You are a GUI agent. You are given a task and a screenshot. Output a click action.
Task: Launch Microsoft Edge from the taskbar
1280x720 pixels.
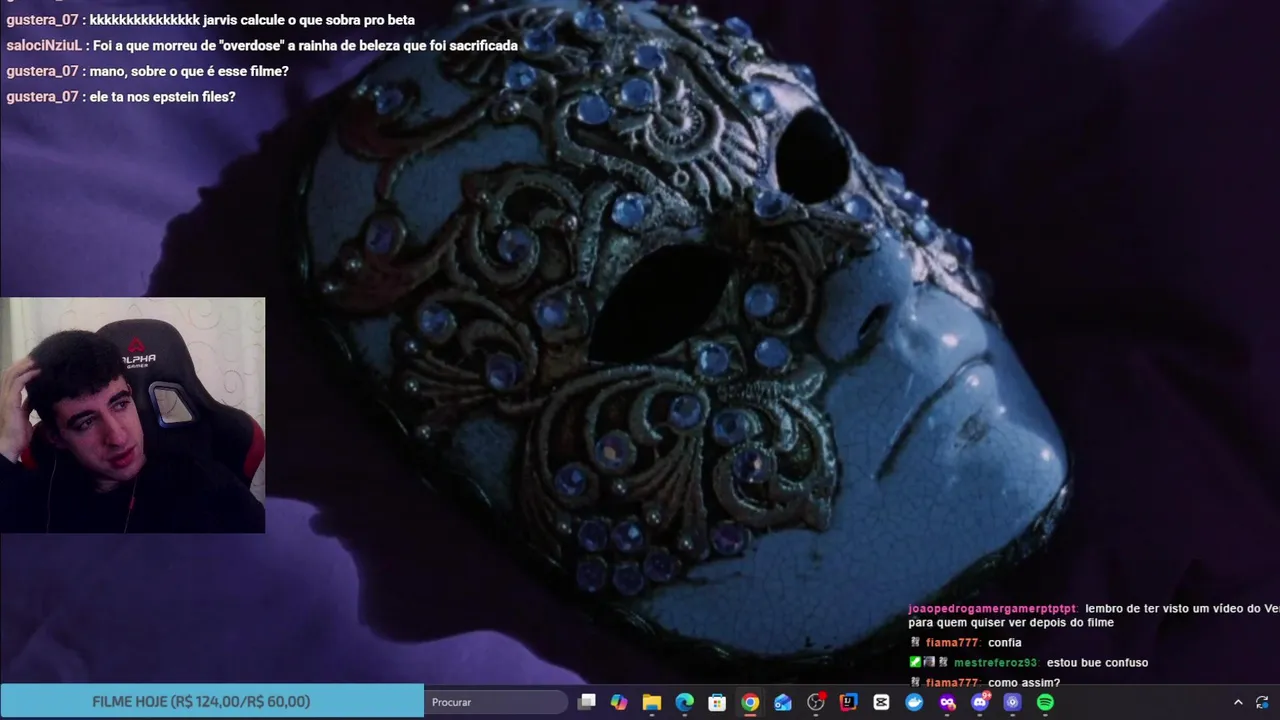(684, 702)
